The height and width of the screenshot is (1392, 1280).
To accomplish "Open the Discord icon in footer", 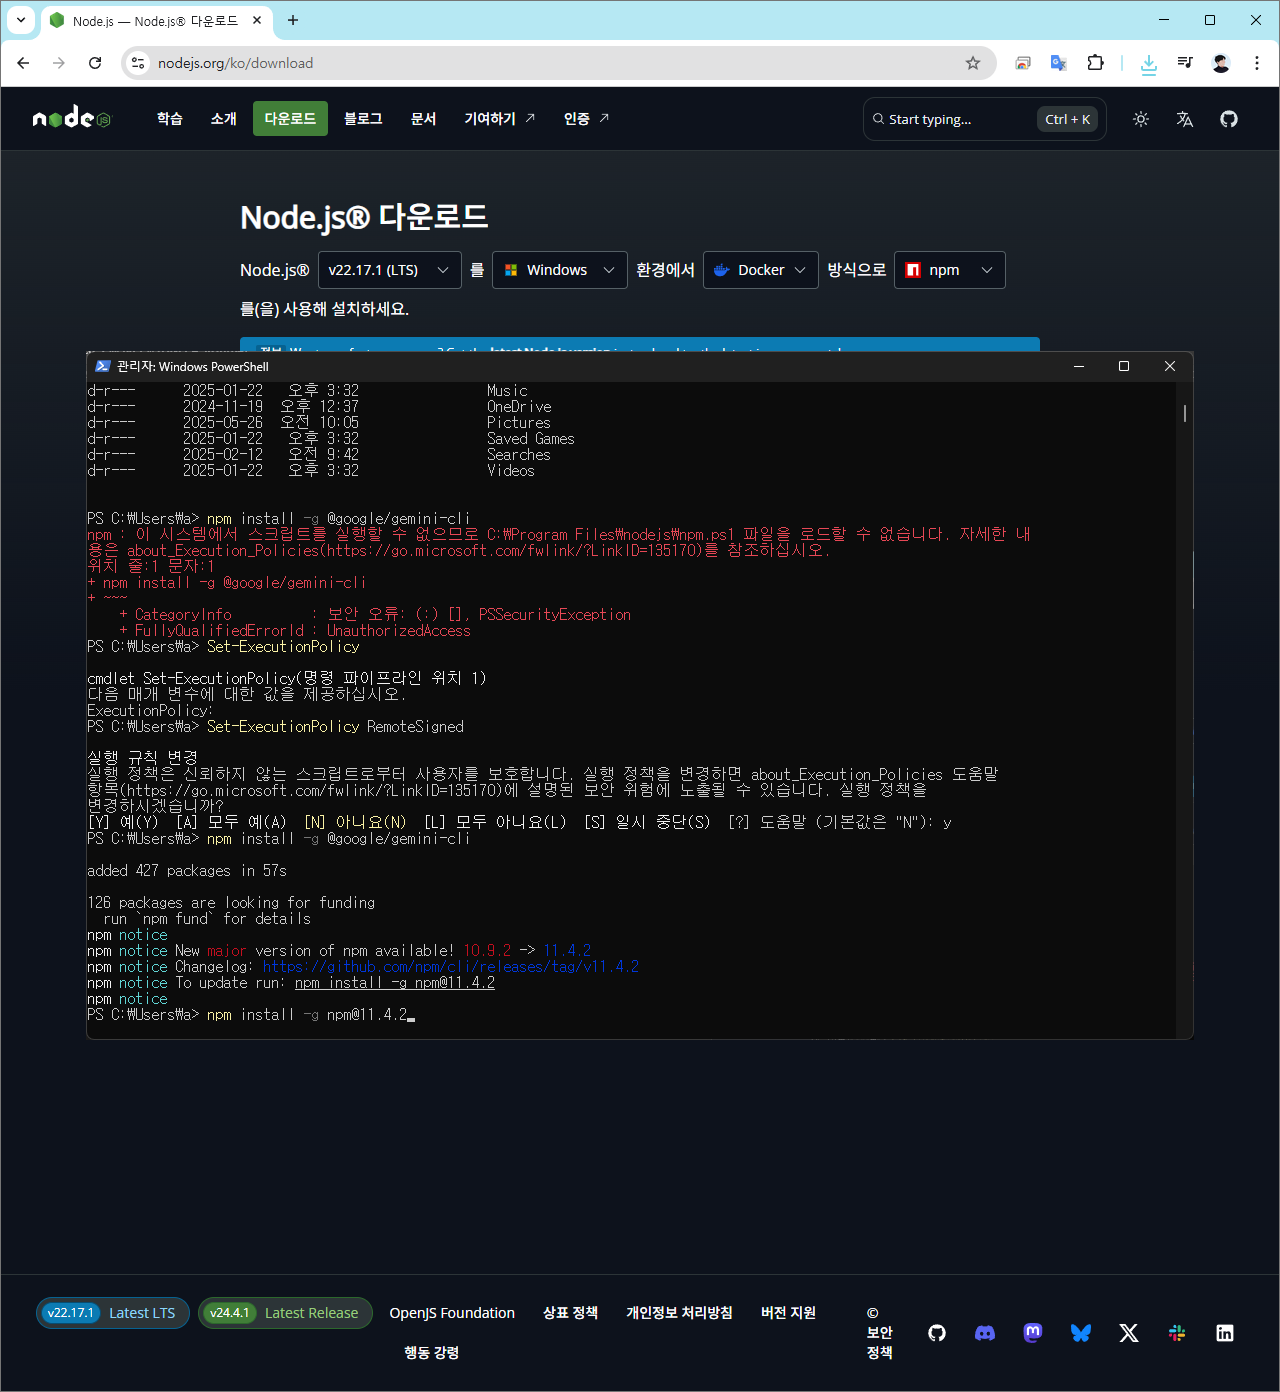I will point(985,1333).
